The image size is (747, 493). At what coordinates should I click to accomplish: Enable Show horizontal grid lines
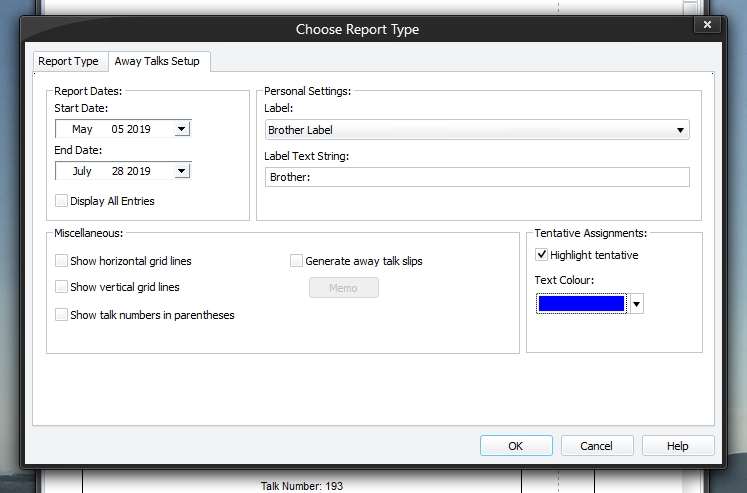pyautogui.click(x=62, y=261)
